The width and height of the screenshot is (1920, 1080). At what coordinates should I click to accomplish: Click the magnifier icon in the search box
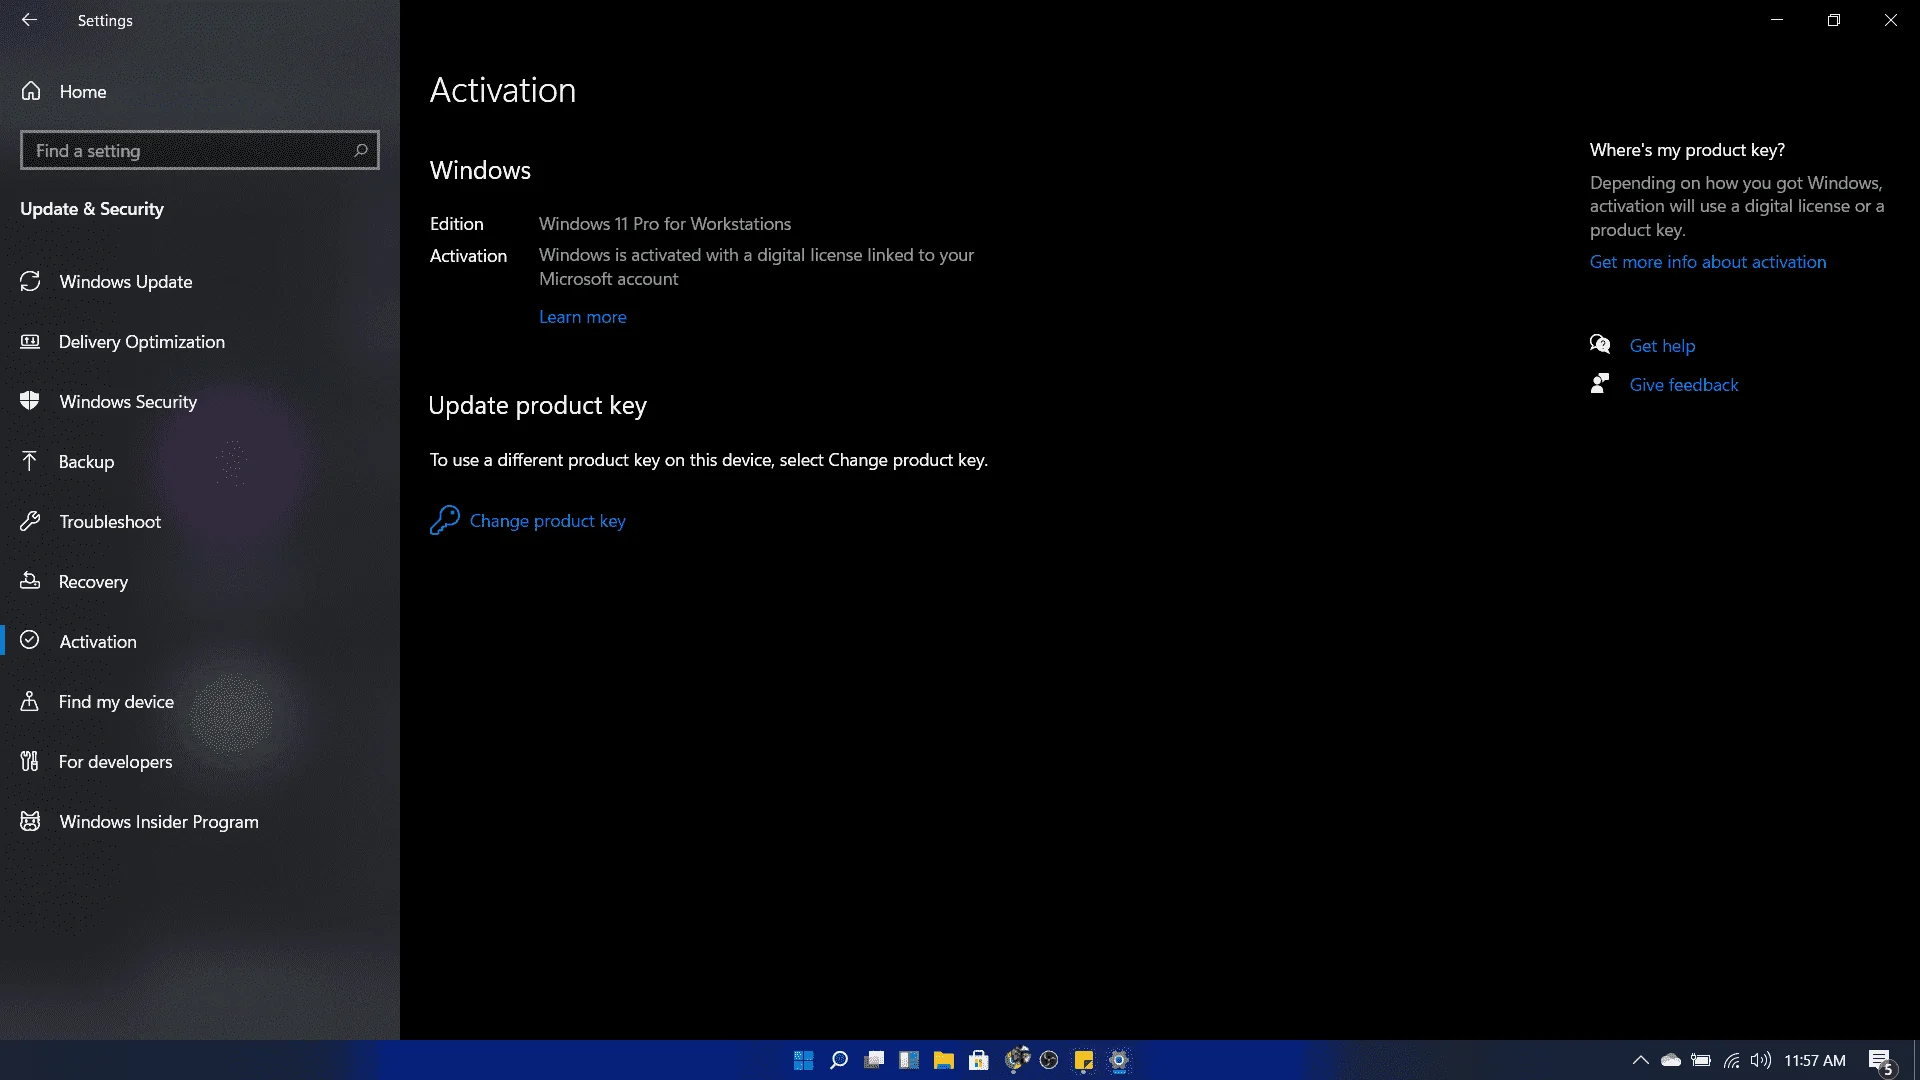point(361,150)
